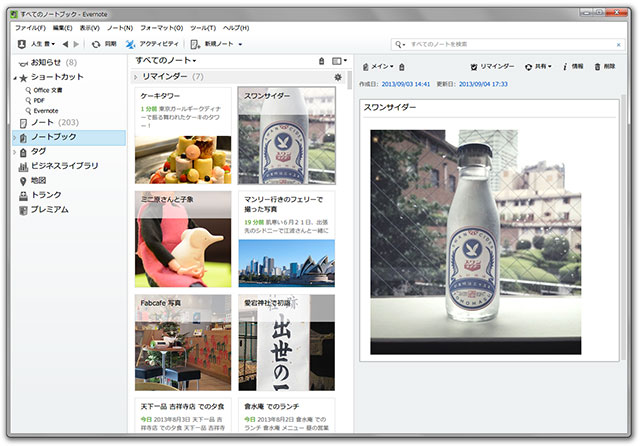Open the ヘルプ(H) menu

(x=236, y=28)
